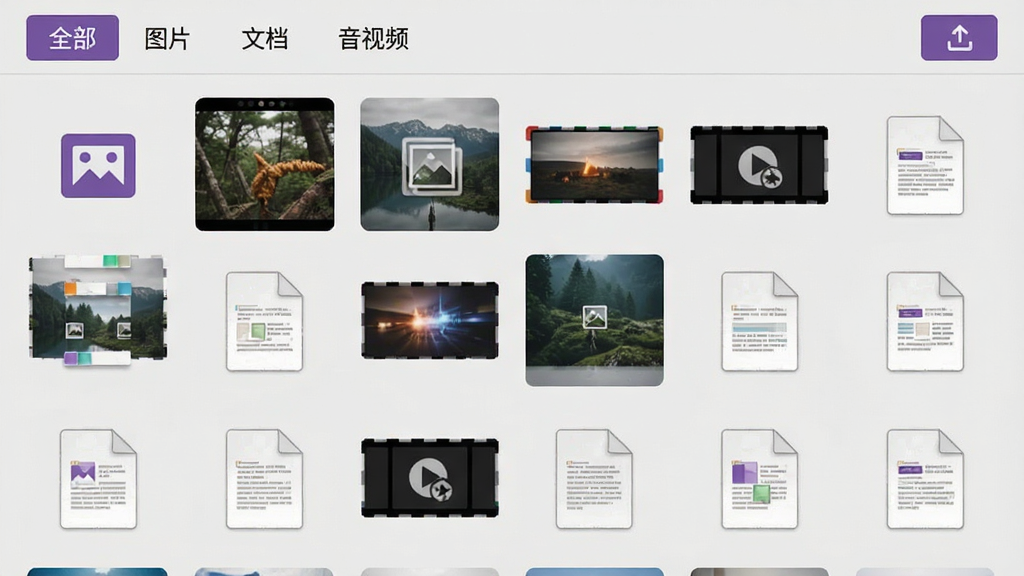Open the second-row document with blue table

(760, 321)
